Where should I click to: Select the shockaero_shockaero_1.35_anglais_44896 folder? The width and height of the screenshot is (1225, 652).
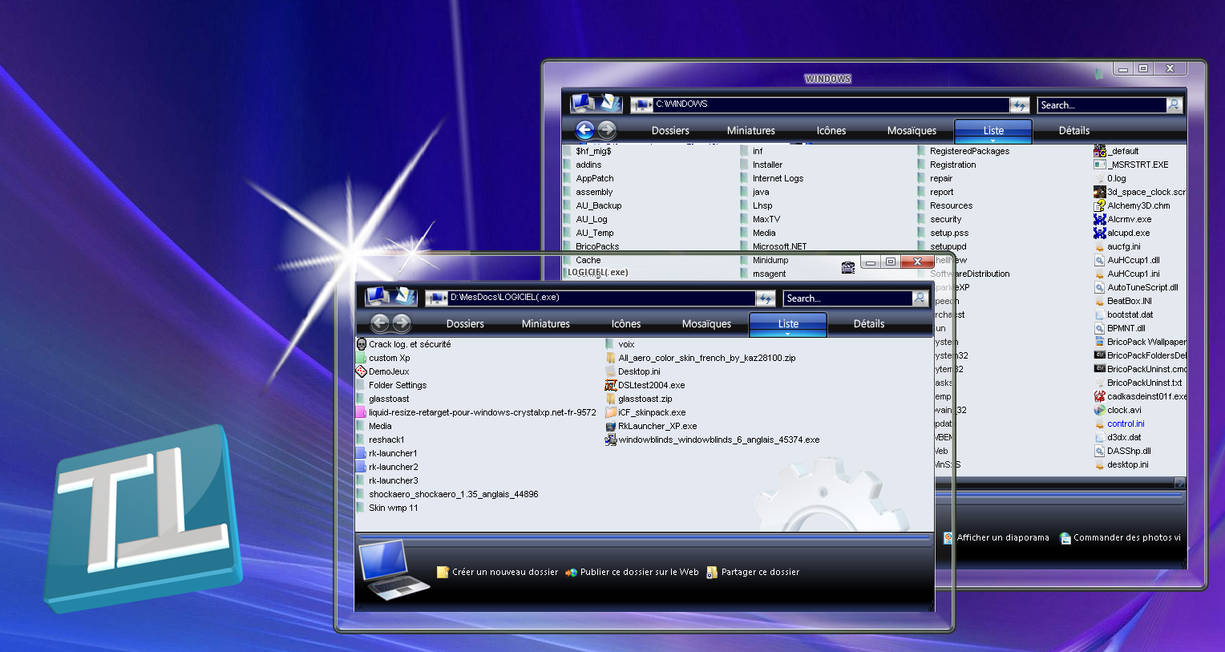[448, 494]
